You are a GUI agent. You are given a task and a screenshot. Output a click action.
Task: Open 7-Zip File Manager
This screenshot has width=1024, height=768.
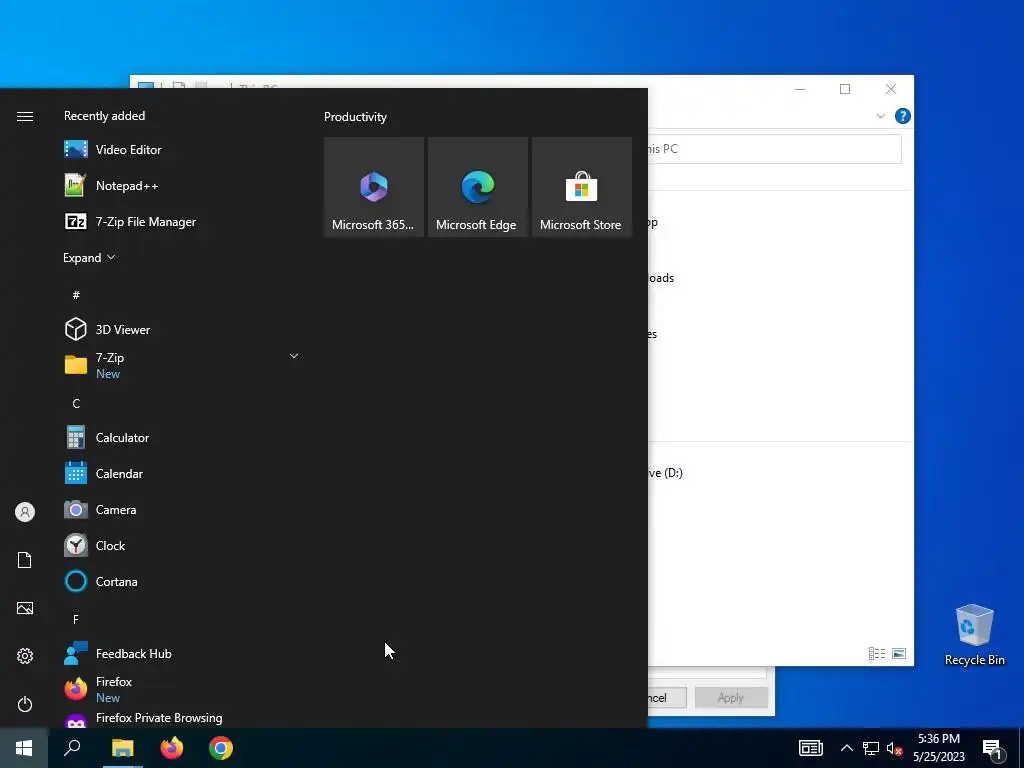pyautogui.click(x=182, y=221)
